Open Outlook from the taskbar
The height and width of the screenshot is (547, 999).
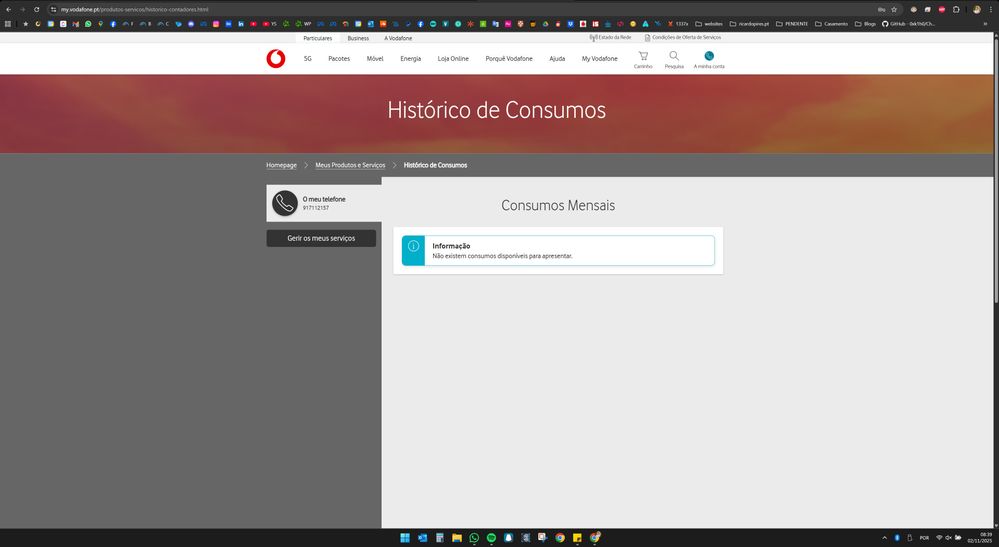coord(422,538)
